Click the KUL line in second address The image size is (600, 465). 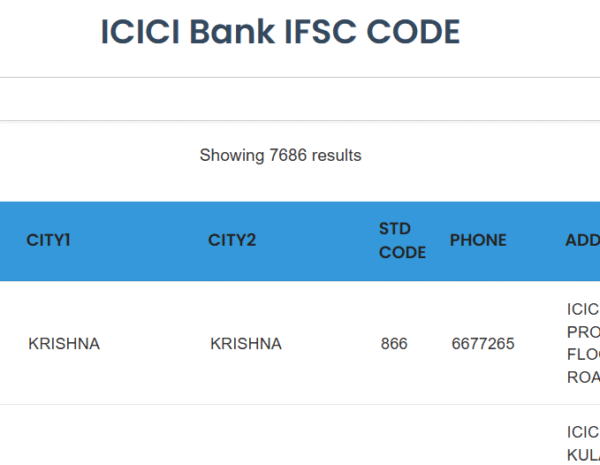tap(583, 455)
